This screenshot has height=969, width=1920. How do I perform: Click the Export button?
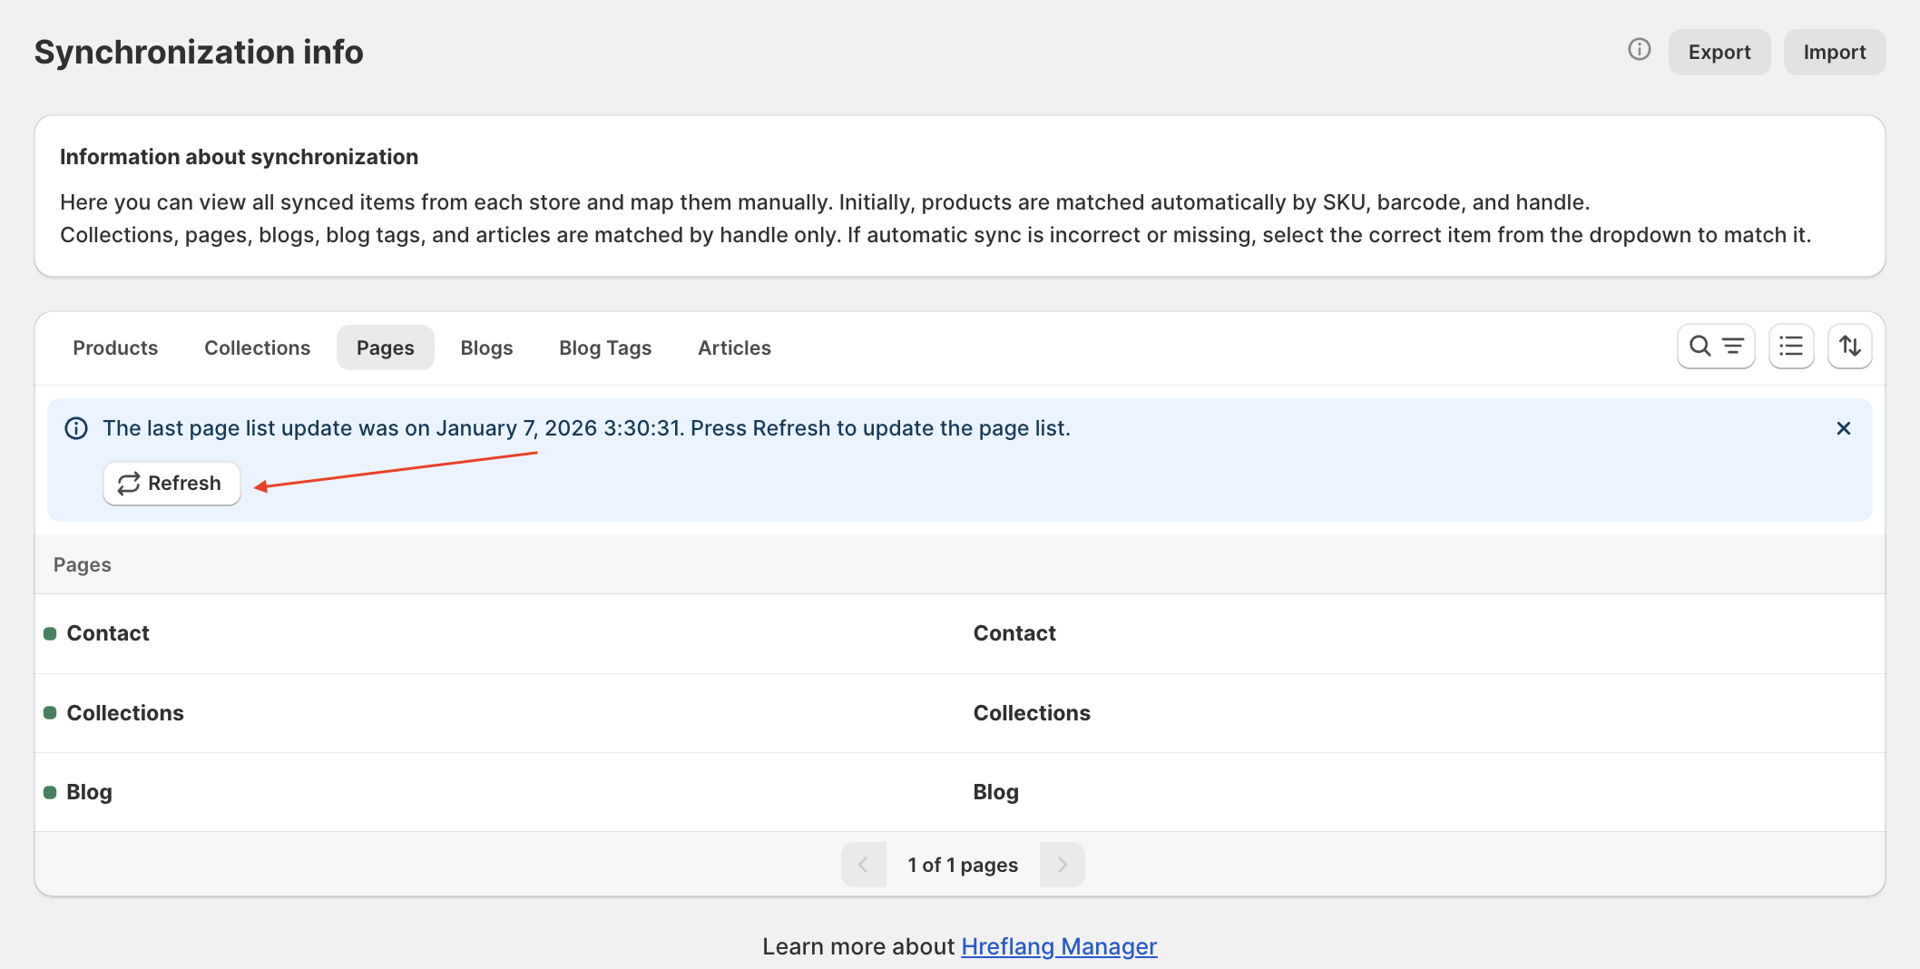tap(1718, 52)
